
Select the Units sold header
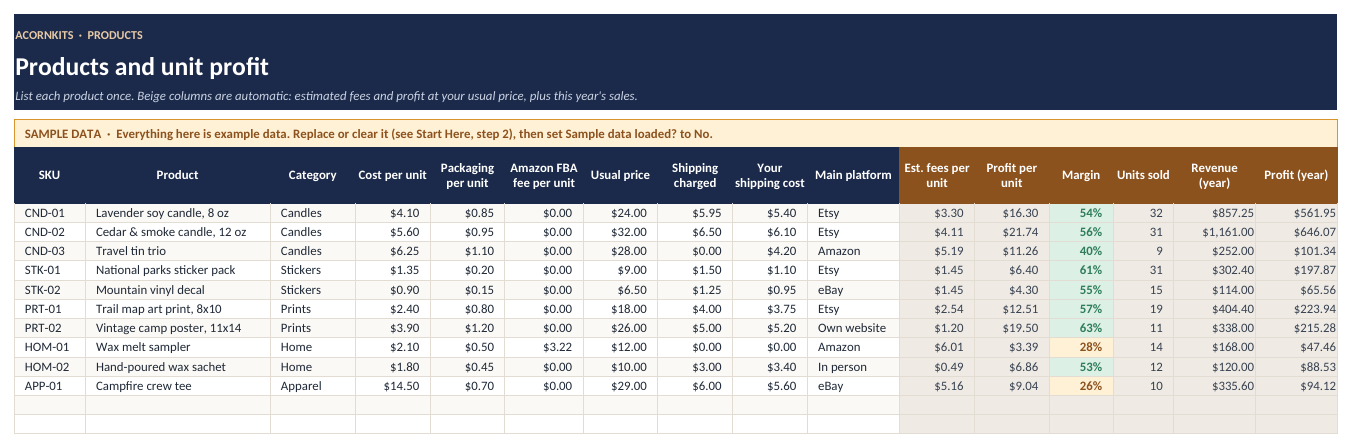[1143, 175]
